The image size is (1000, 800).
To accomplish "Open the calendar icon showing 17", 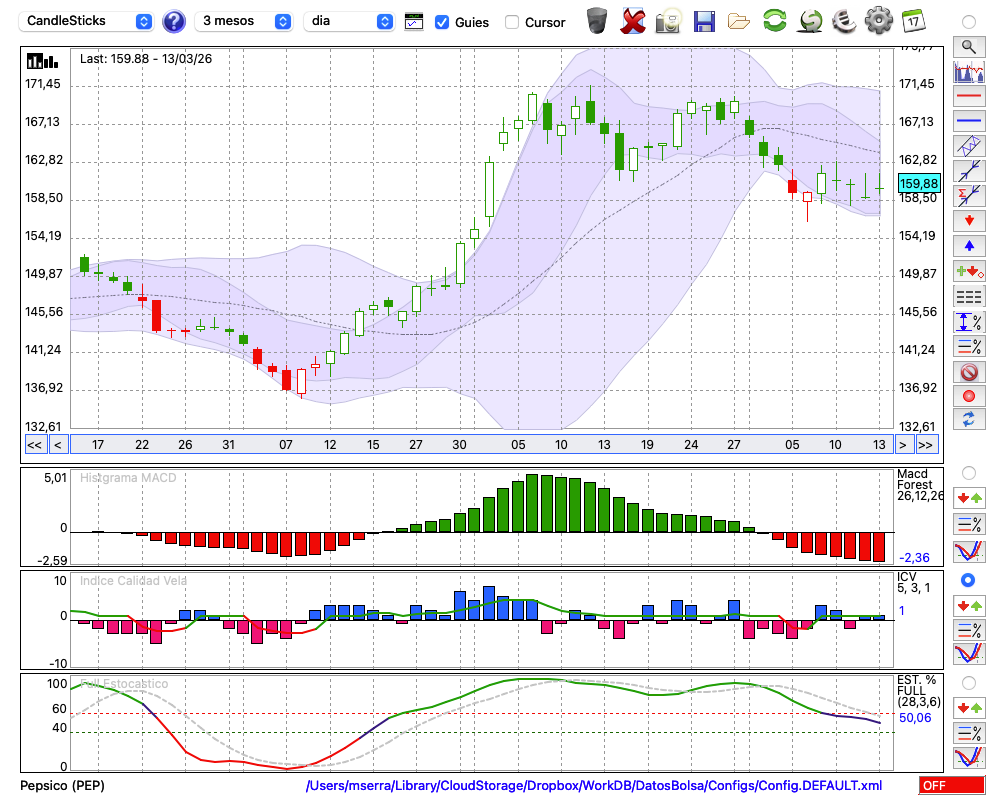I will coord(912,21).
